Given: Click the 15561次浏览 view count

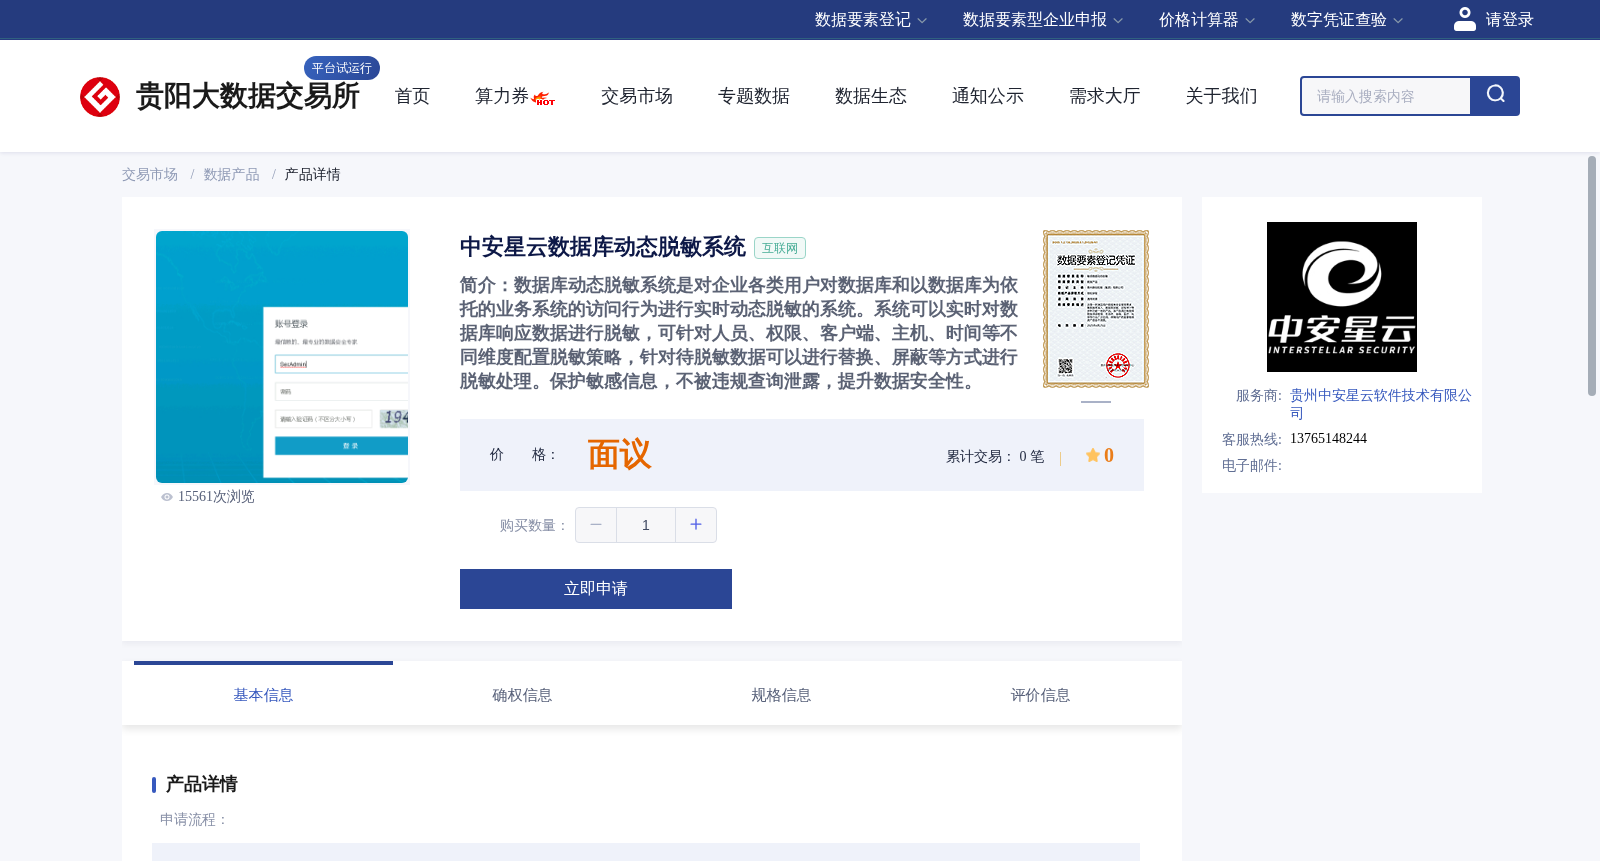Looking at the screenshot, I should (x=216, y=497).
